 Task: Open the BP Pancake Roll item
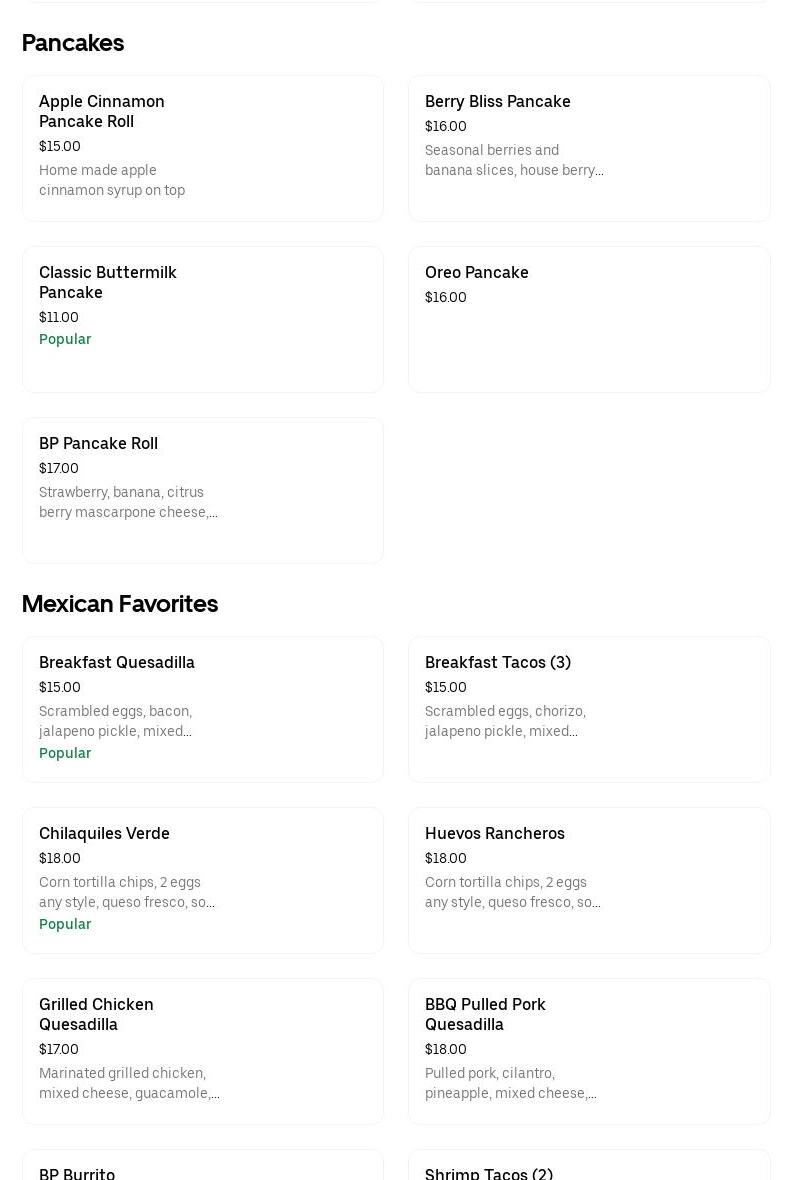coord(202,490)
